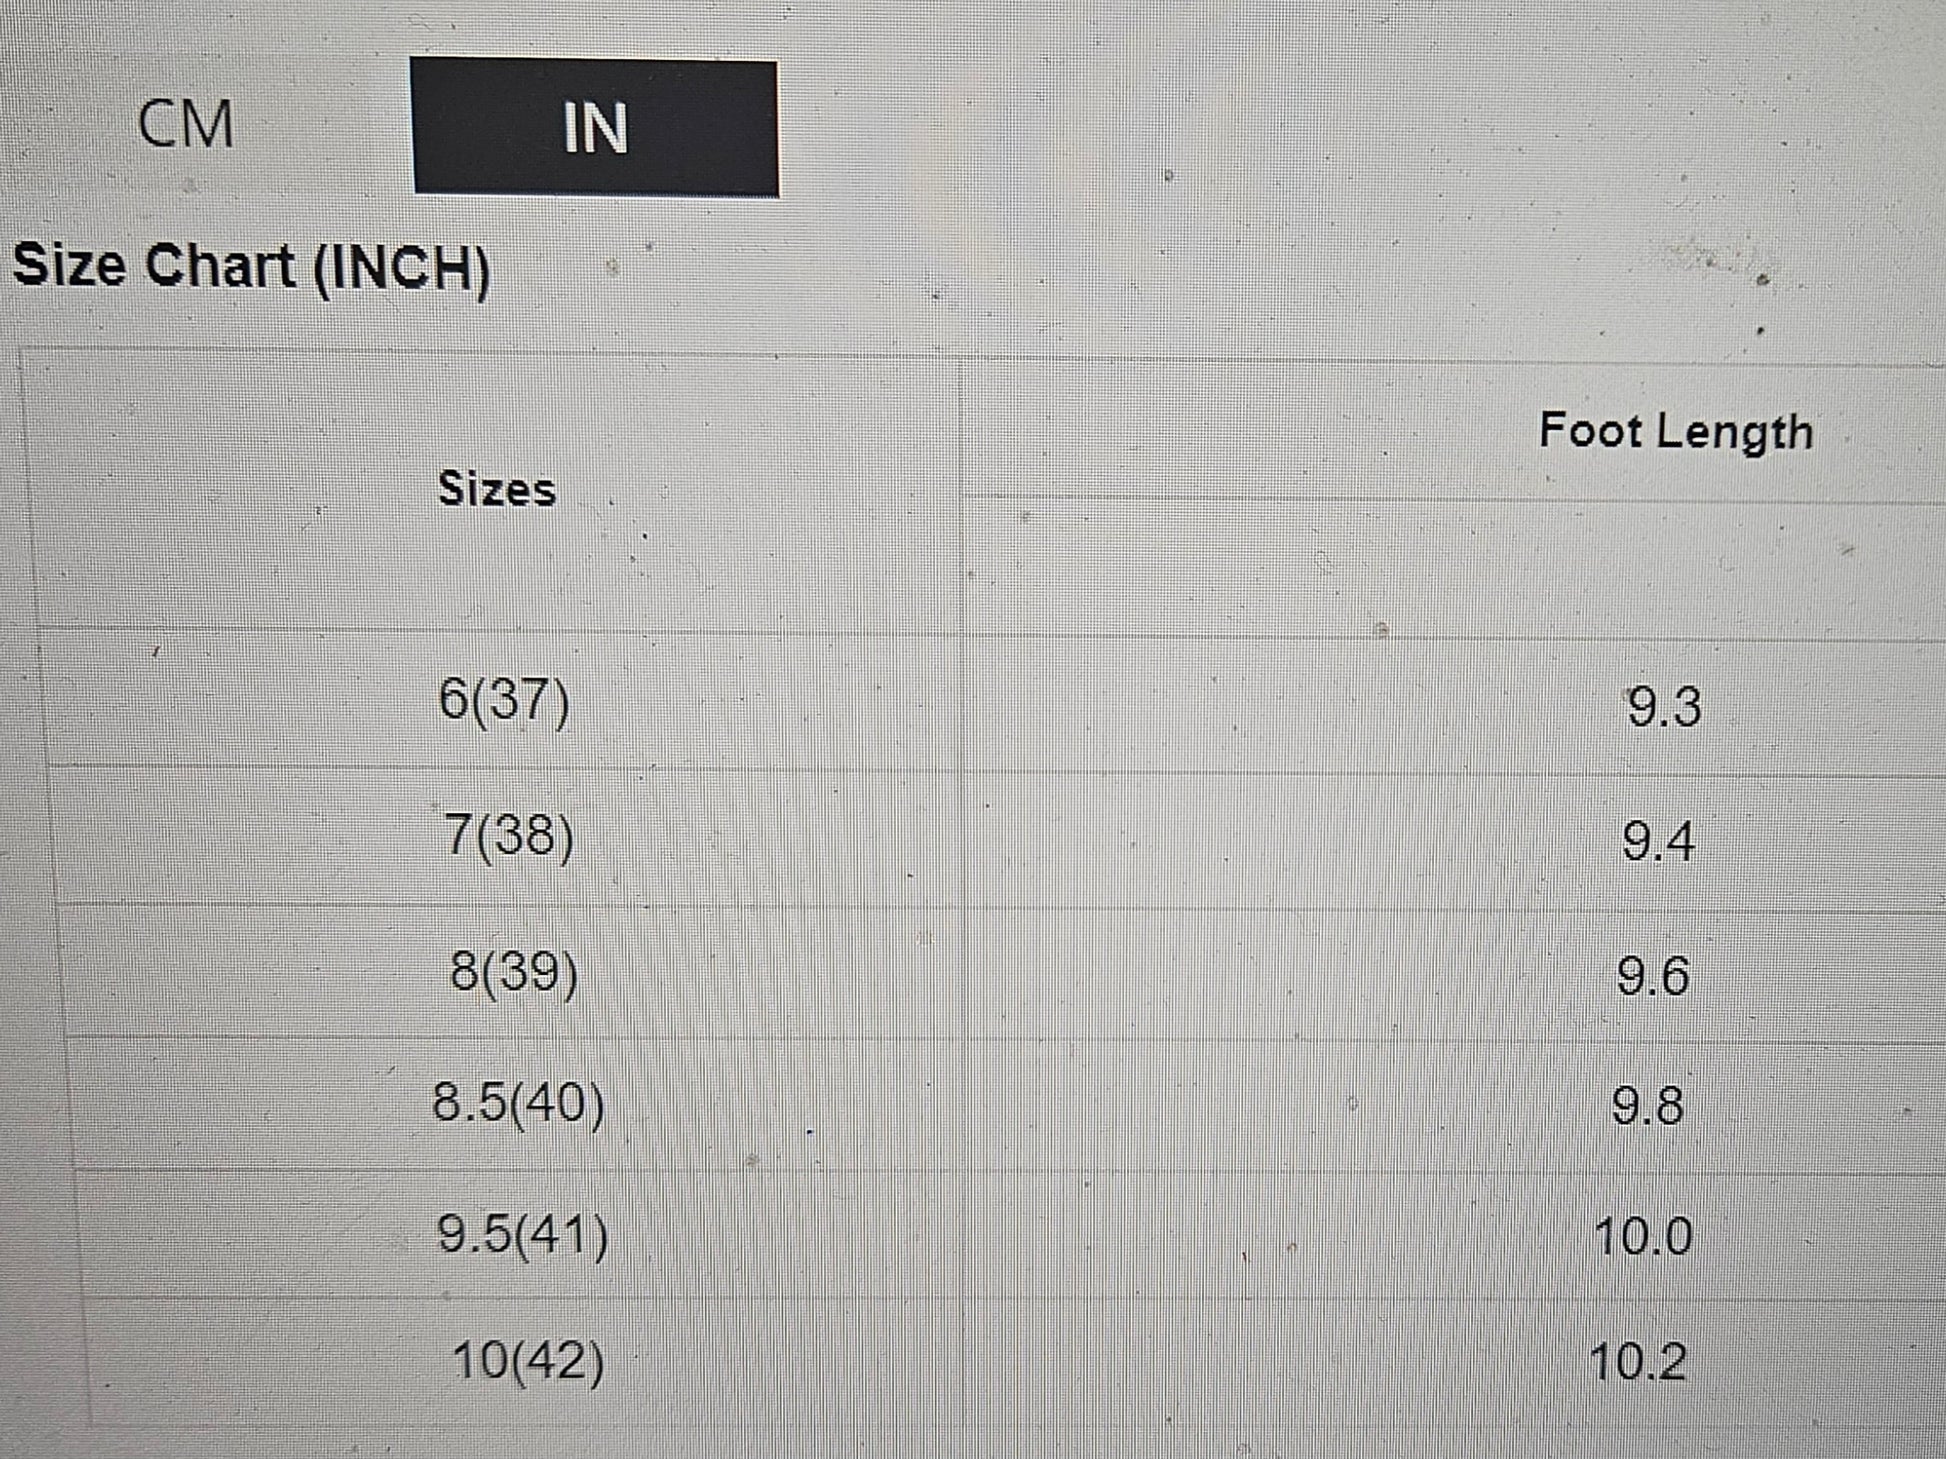Click the 9.8 foot length value
Image resolution: width=1946 pixels, height=1459 pixels.
coord(1648,1108)
